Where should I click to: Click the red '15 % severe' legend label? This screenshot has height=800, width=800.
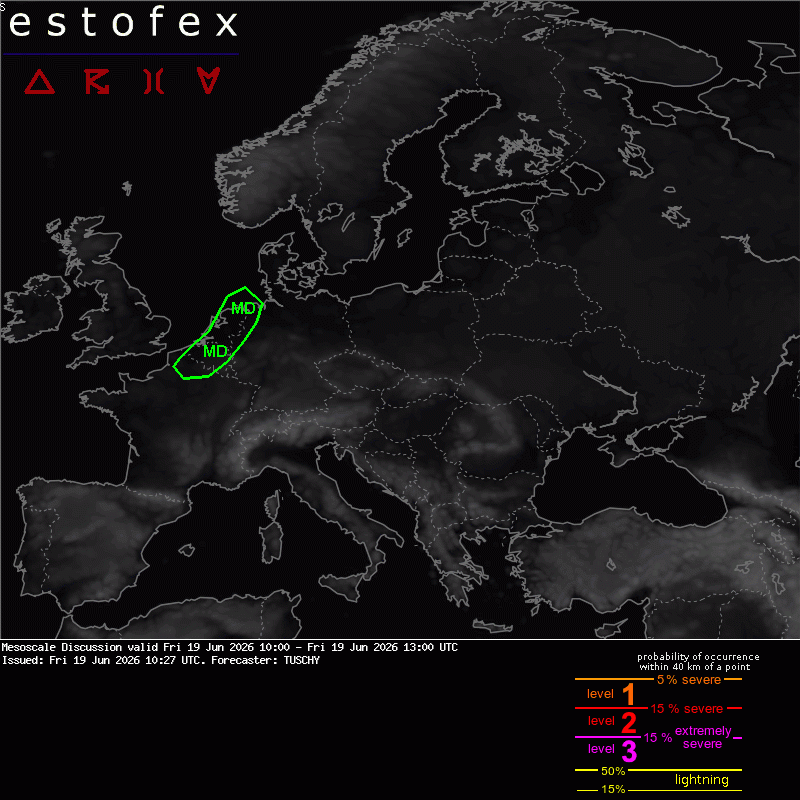(x=686, y=709)
